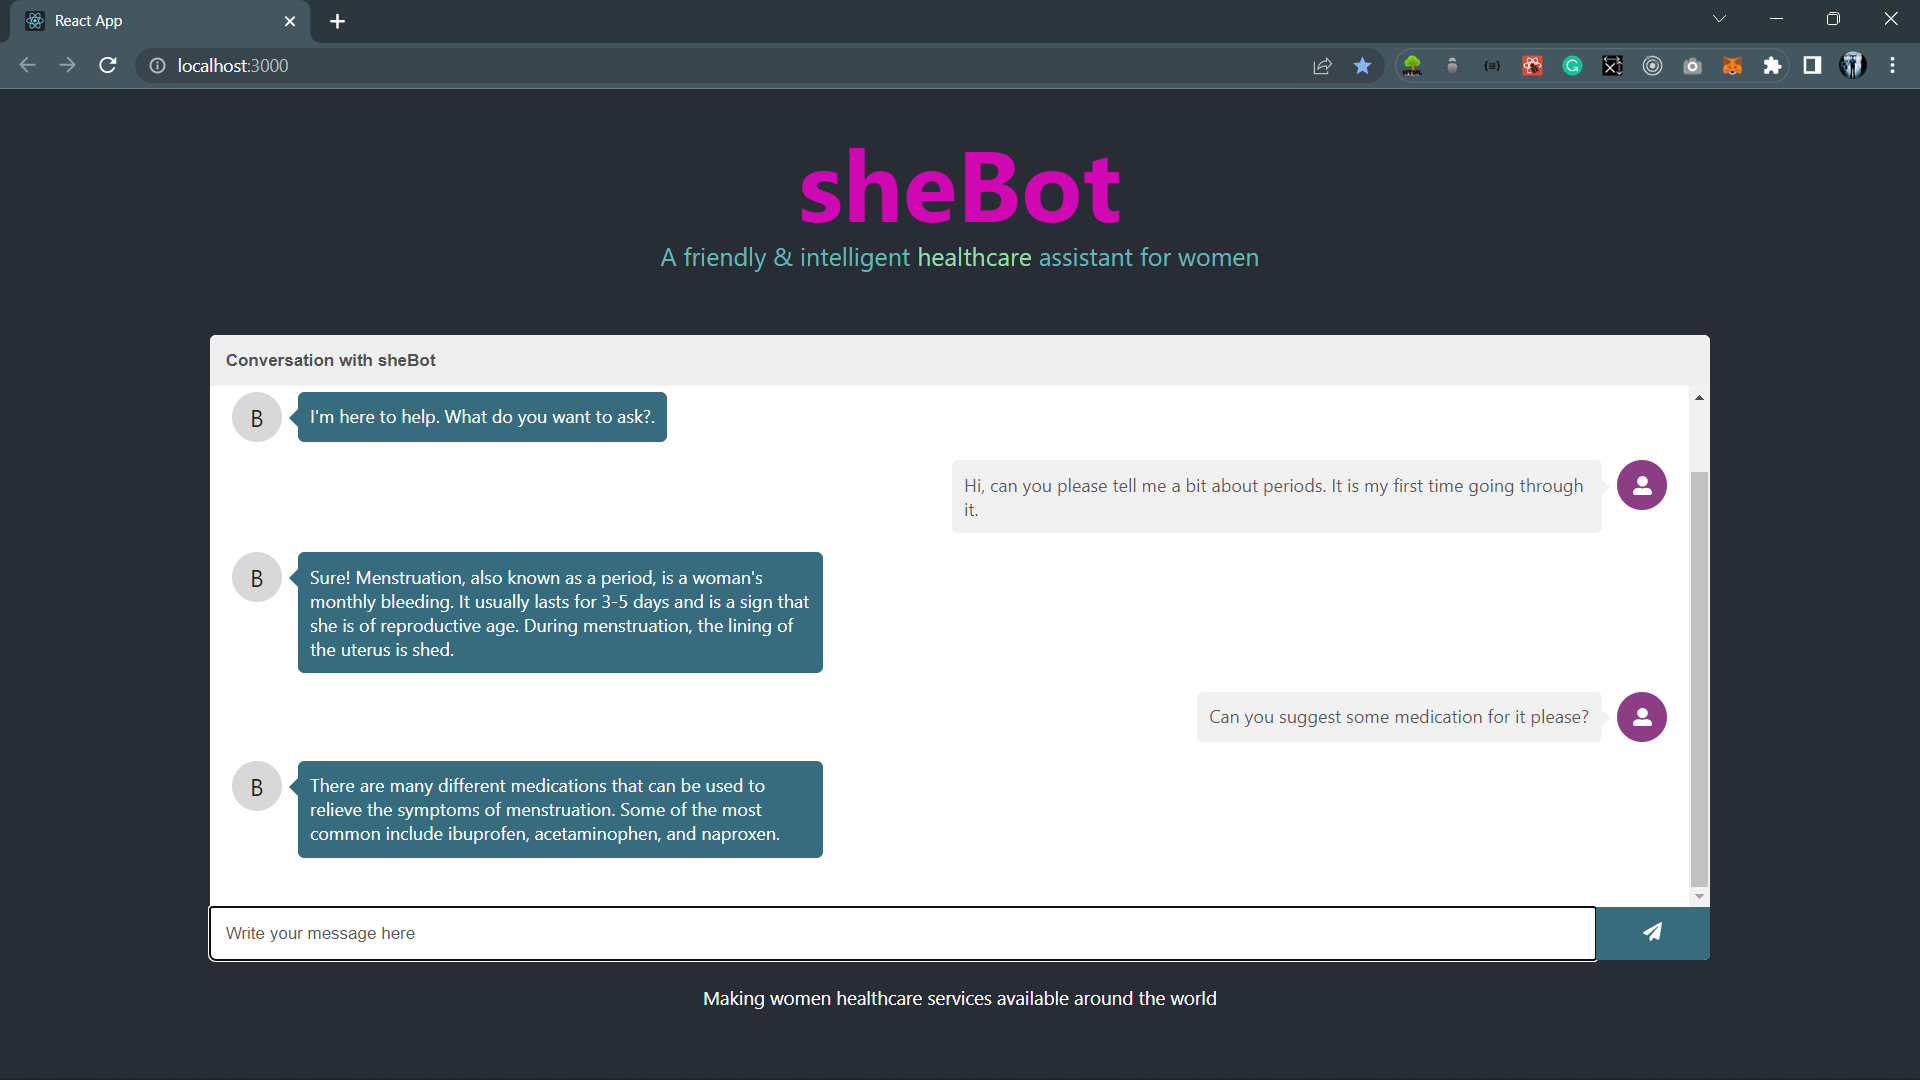Screen dimensions: 1920x1080
Task: Click the scroll up arrow in chat
Action: tap(1699, 398)
